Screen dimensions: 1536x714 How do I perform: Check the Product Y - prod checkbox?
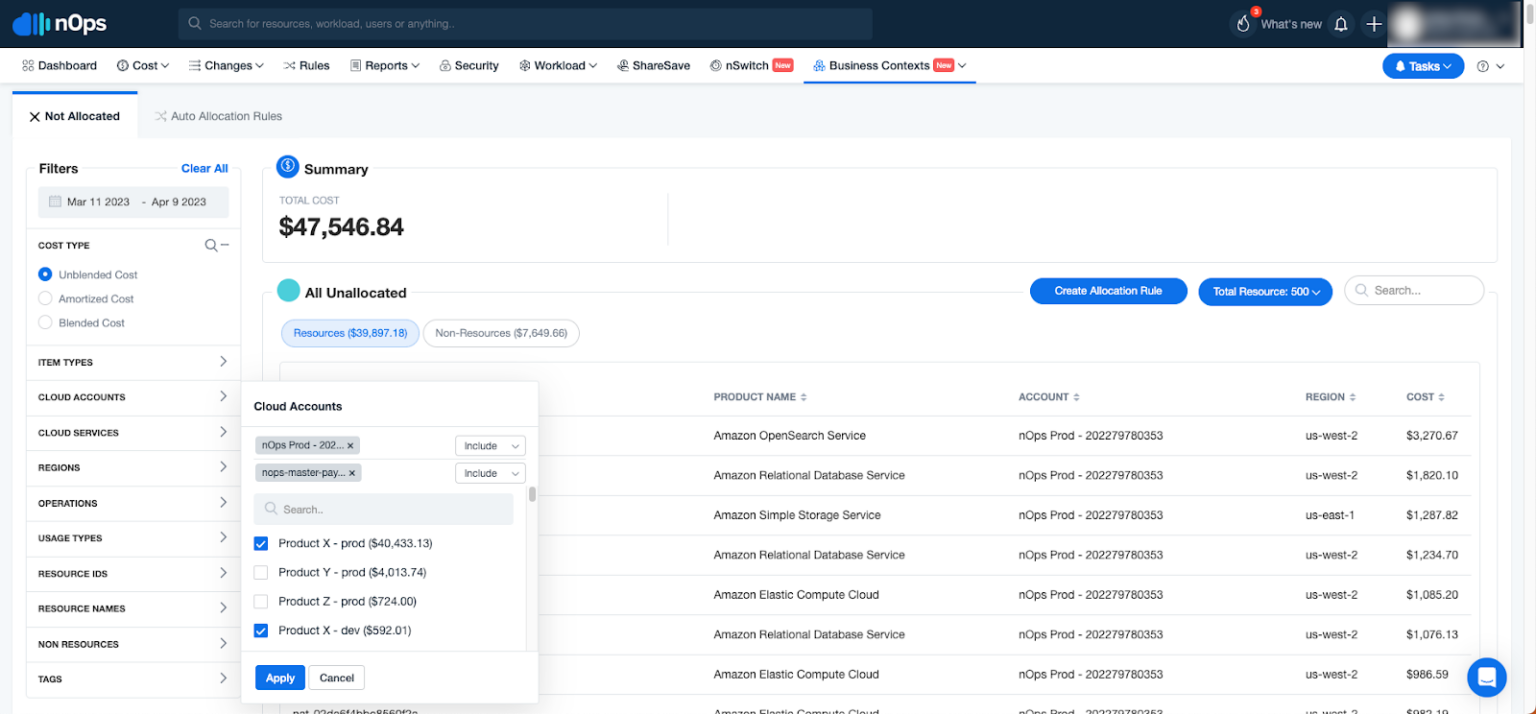(x=261, y=572)
